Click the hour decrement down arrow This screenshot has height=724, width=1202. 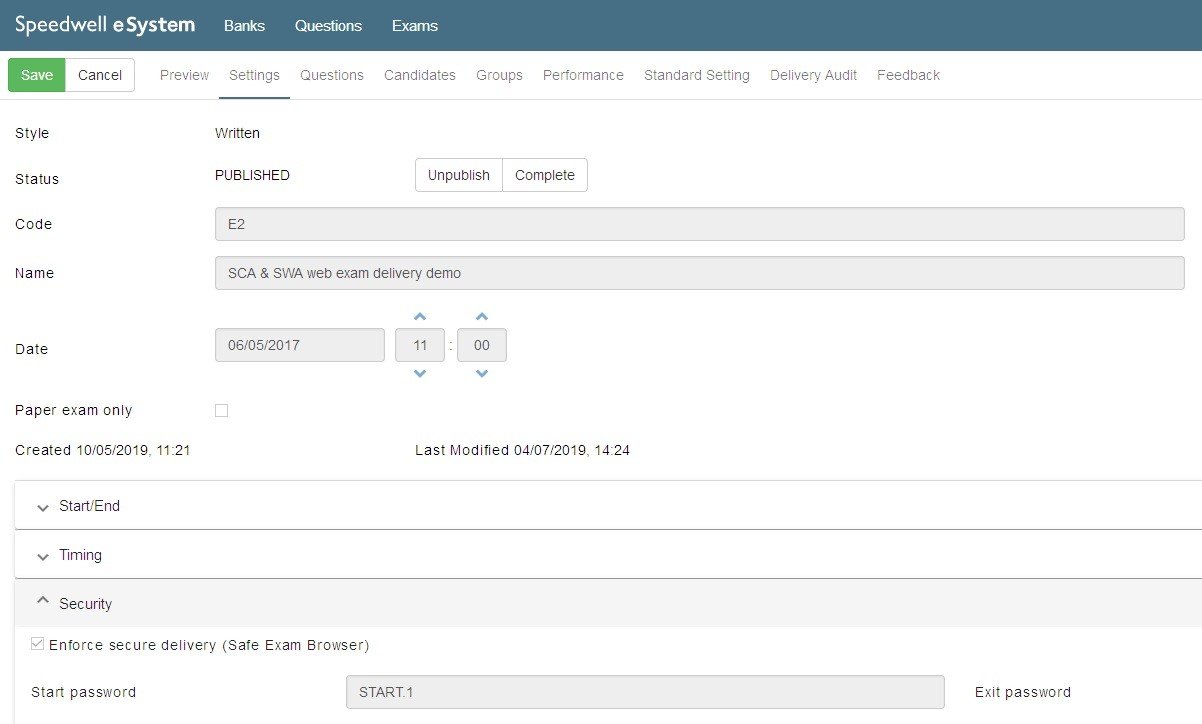[x=420, y=373]
